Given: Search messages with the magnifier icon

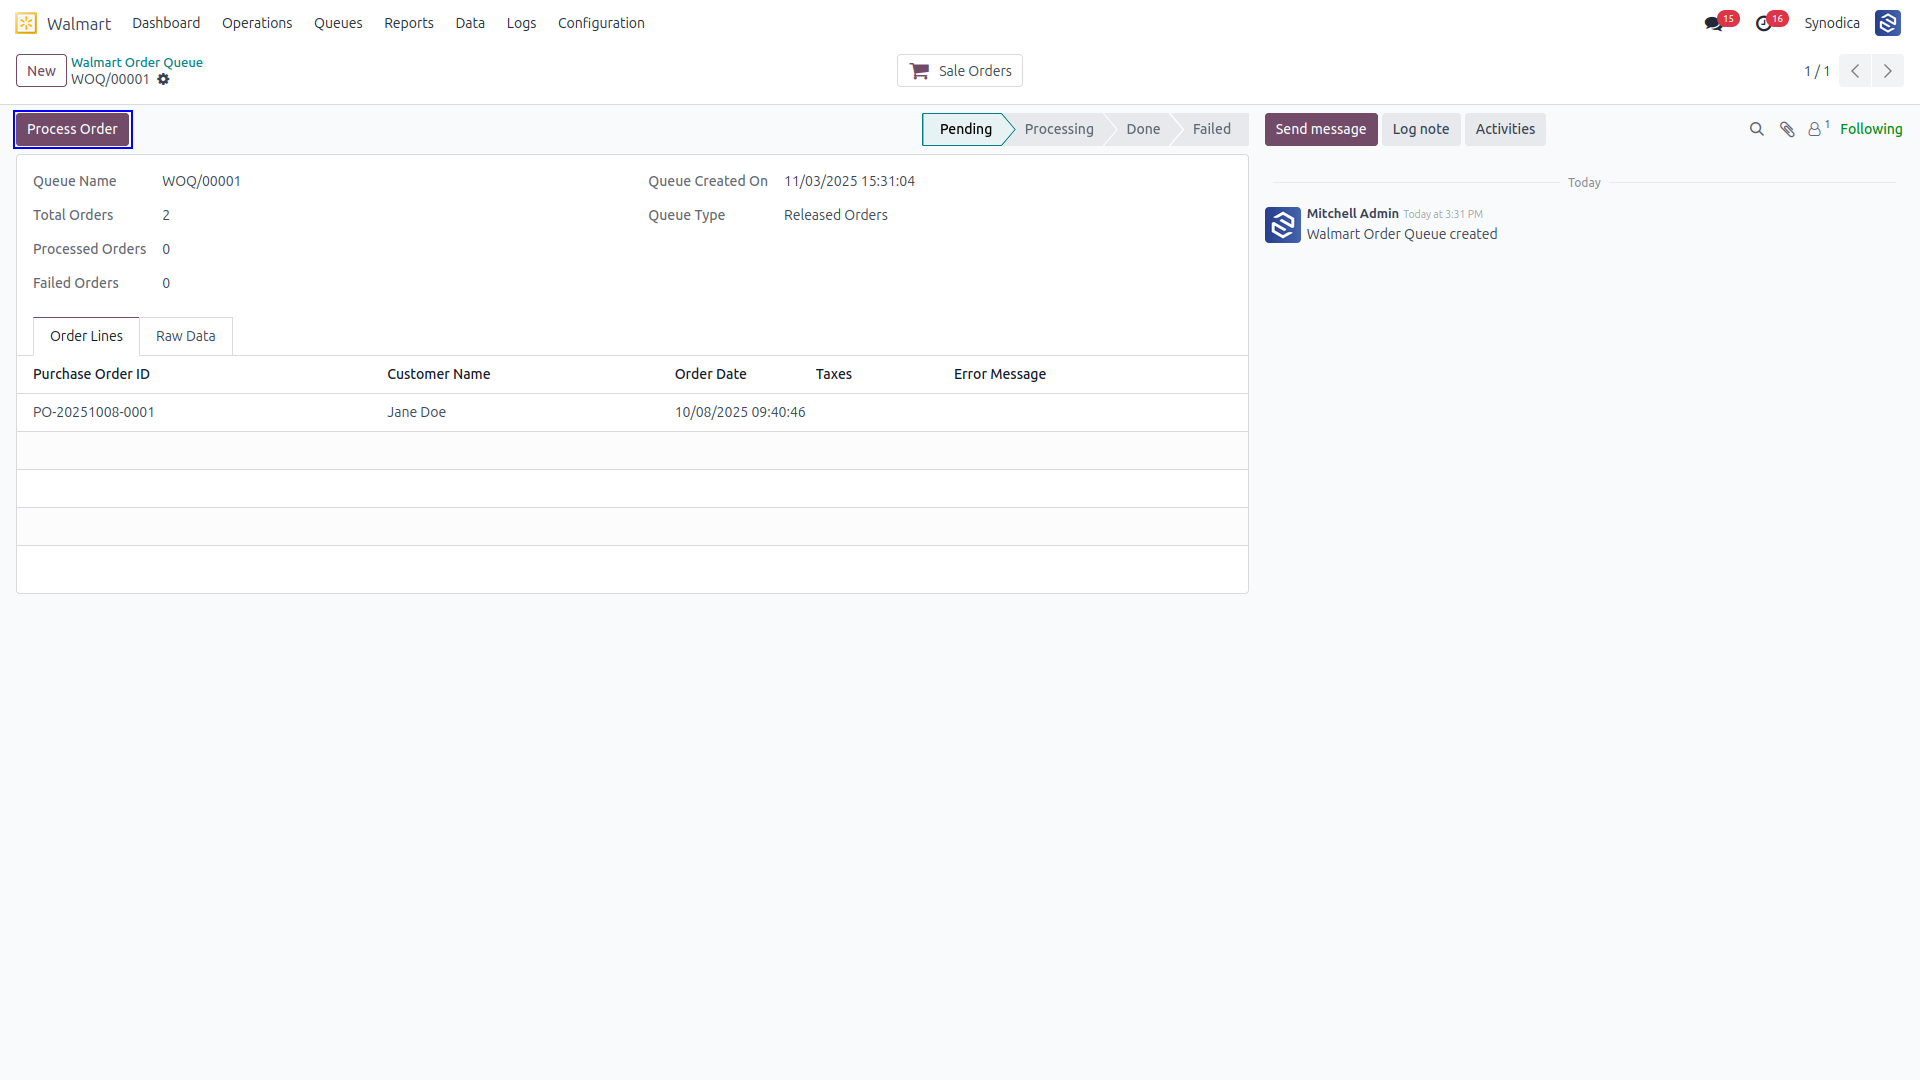Looking at the screenshot, I should pos(1756,129).
